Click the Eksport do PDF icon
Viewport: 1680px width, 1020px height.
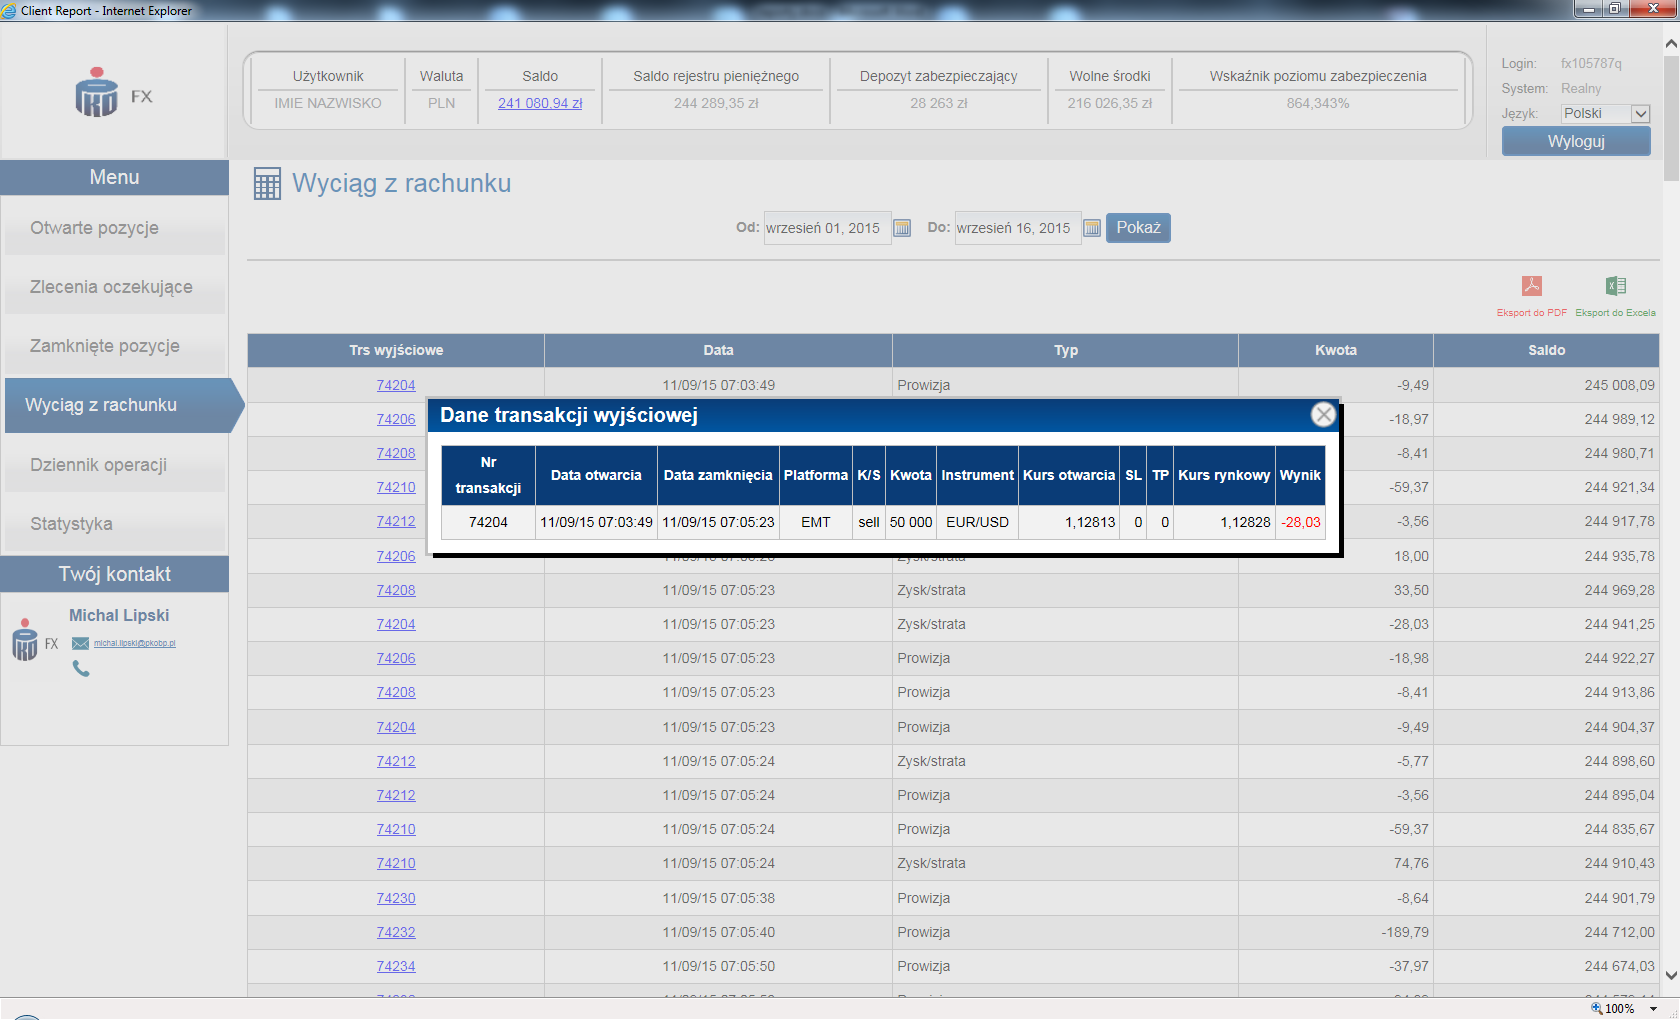coord(1531,286)
